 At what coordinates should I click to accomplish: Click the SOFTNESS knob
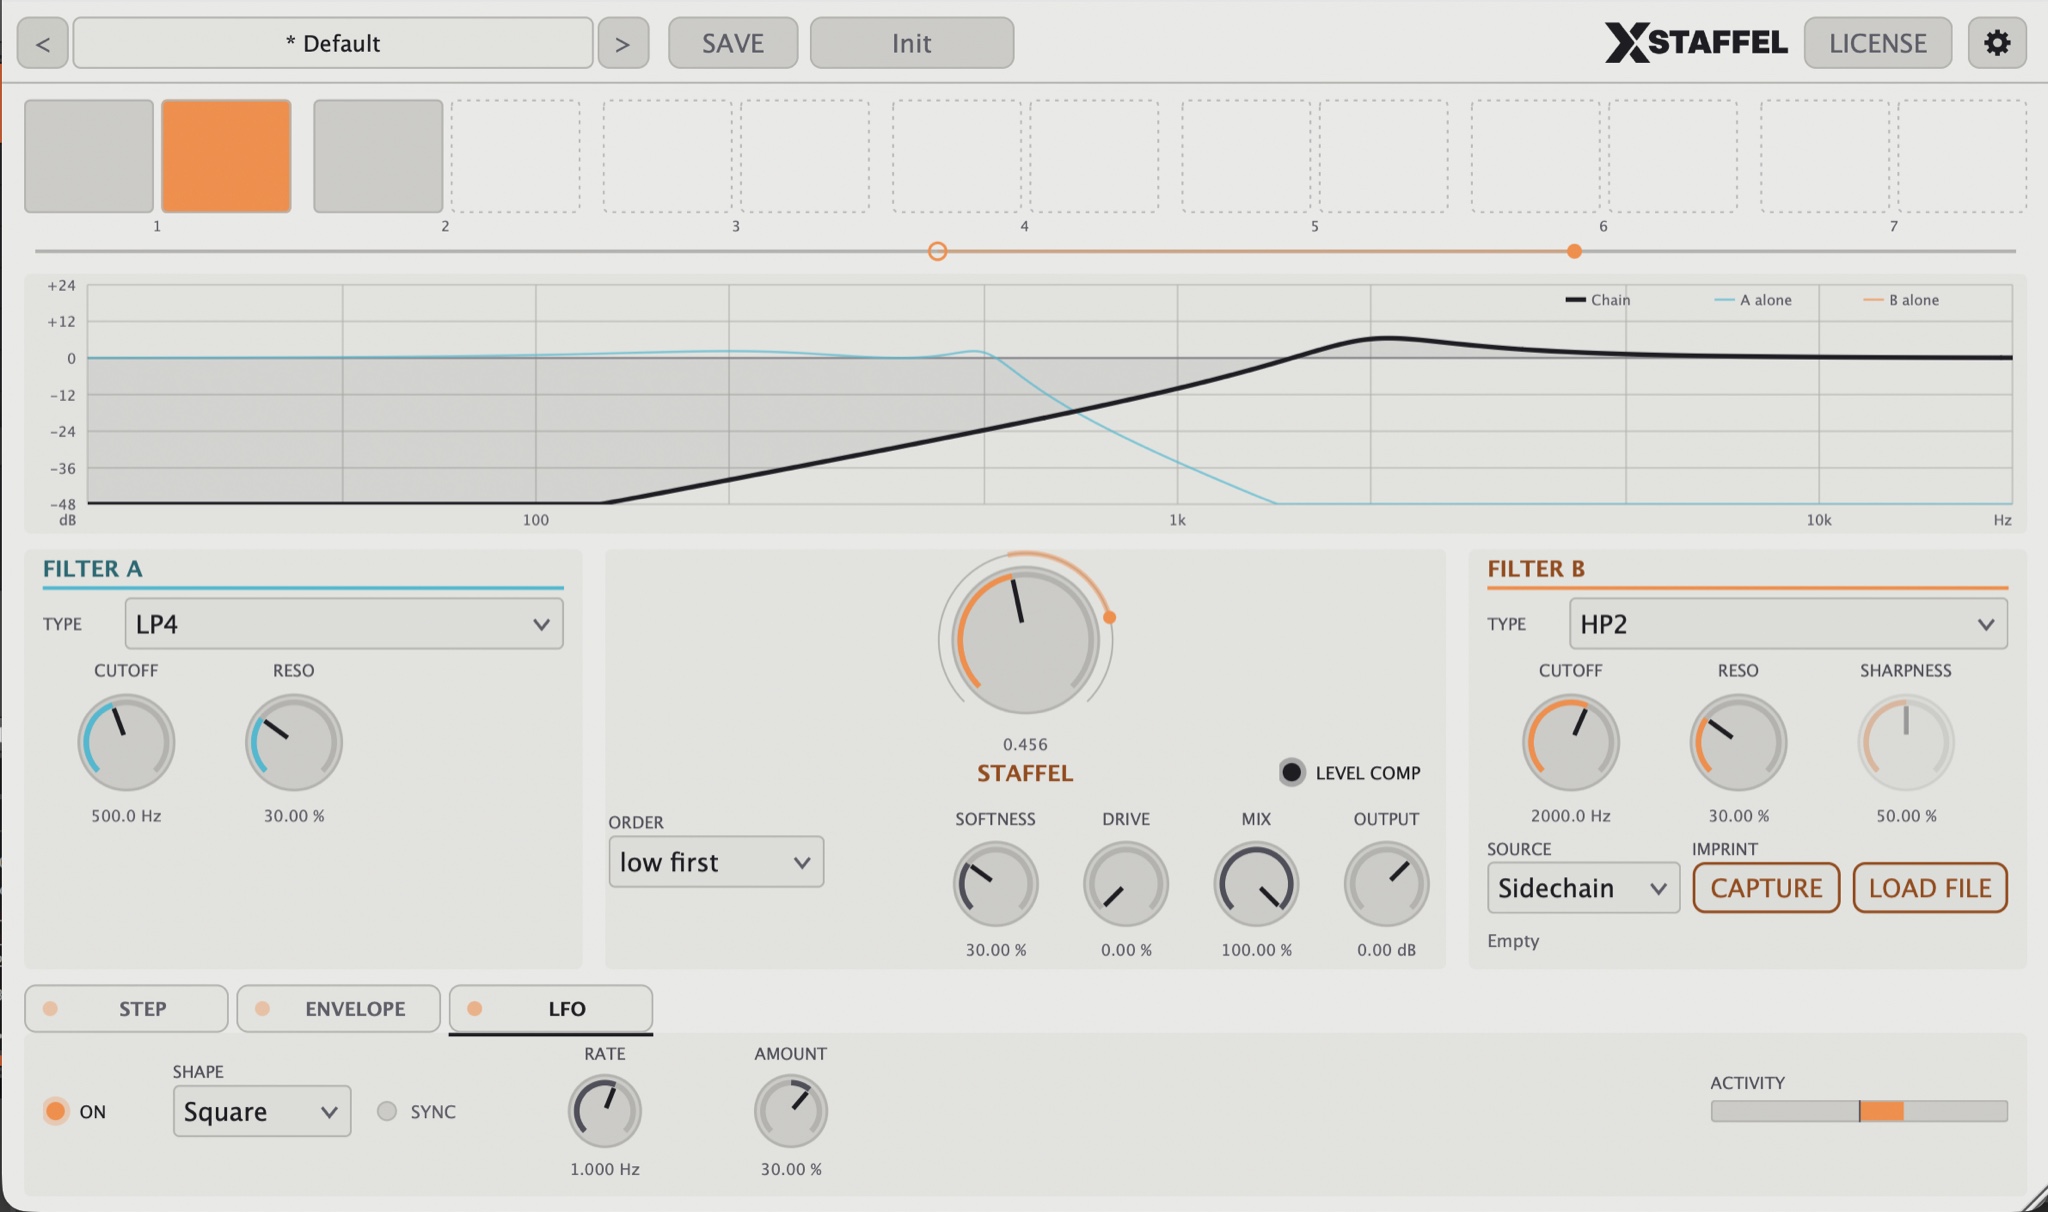point(995,884)
